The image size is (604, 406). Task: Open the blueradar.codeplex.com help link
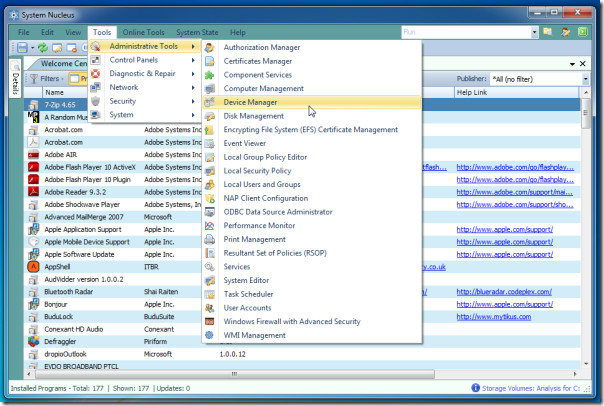point(504,292)
